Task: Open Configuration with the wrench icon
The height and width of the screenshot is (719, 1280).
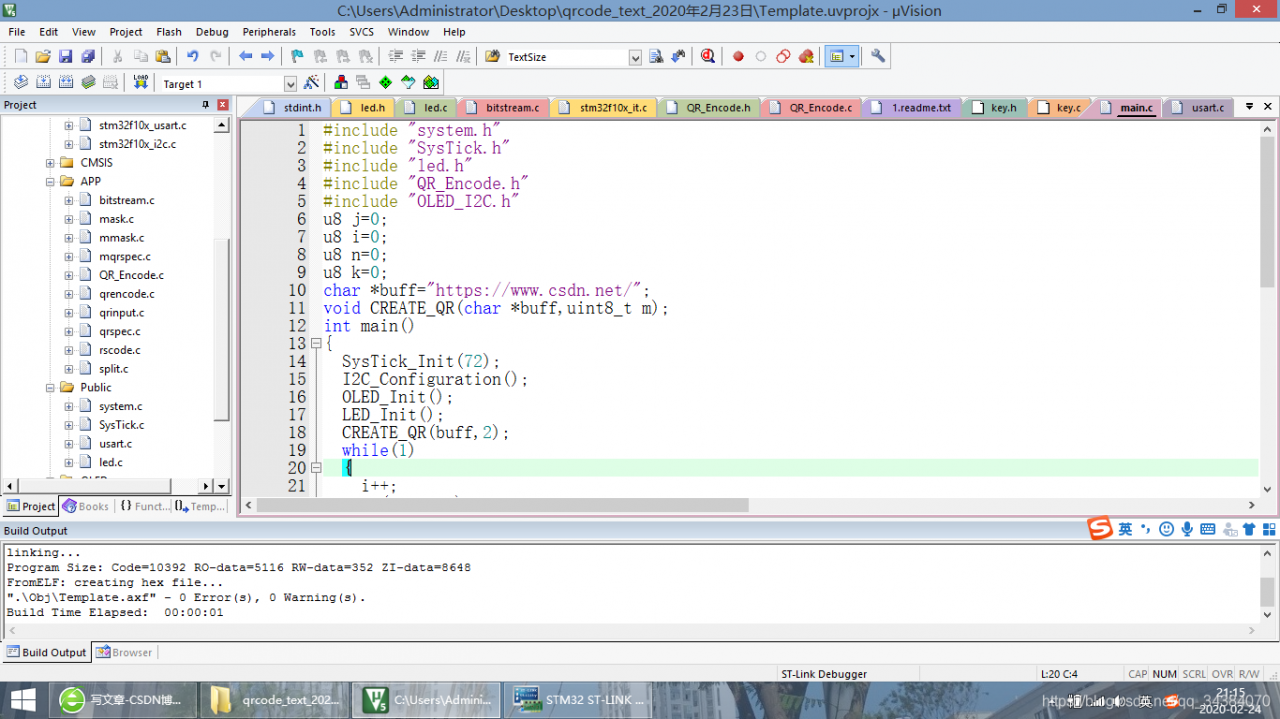Action: pyautogui.click(x=878, y=57)
